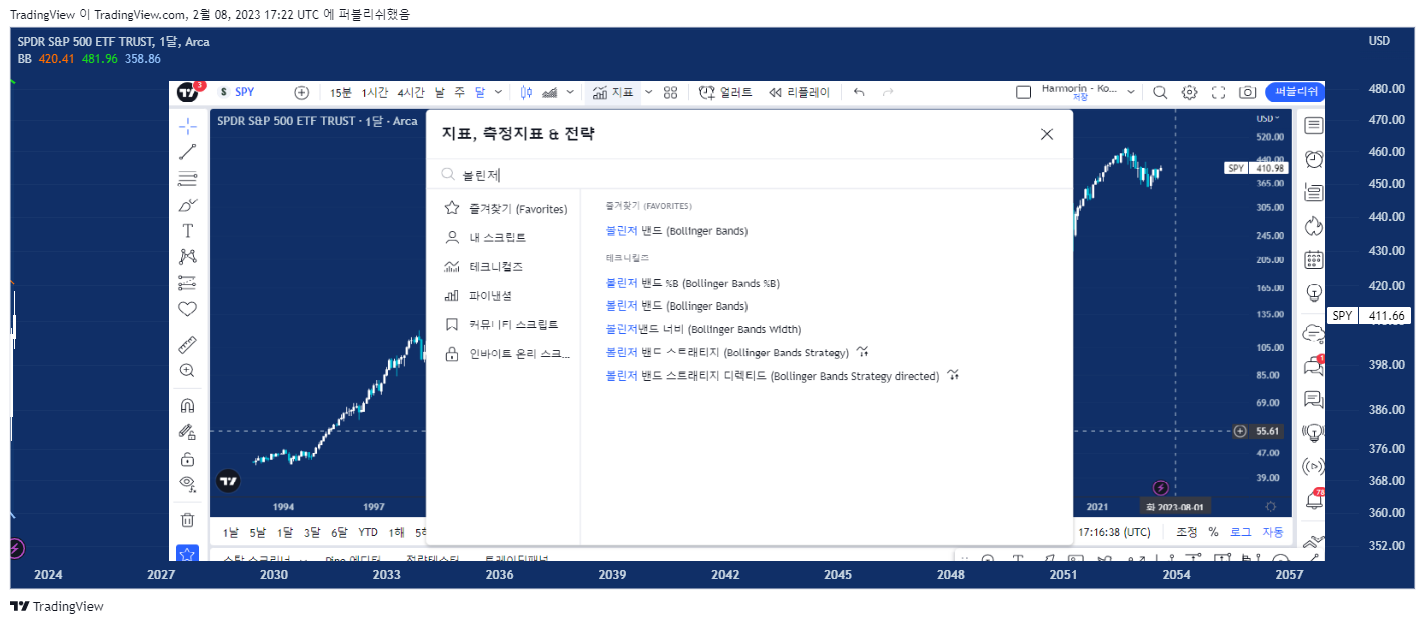Select the candlestick chart type icon

pyautogui.click(x=527, y=92)
